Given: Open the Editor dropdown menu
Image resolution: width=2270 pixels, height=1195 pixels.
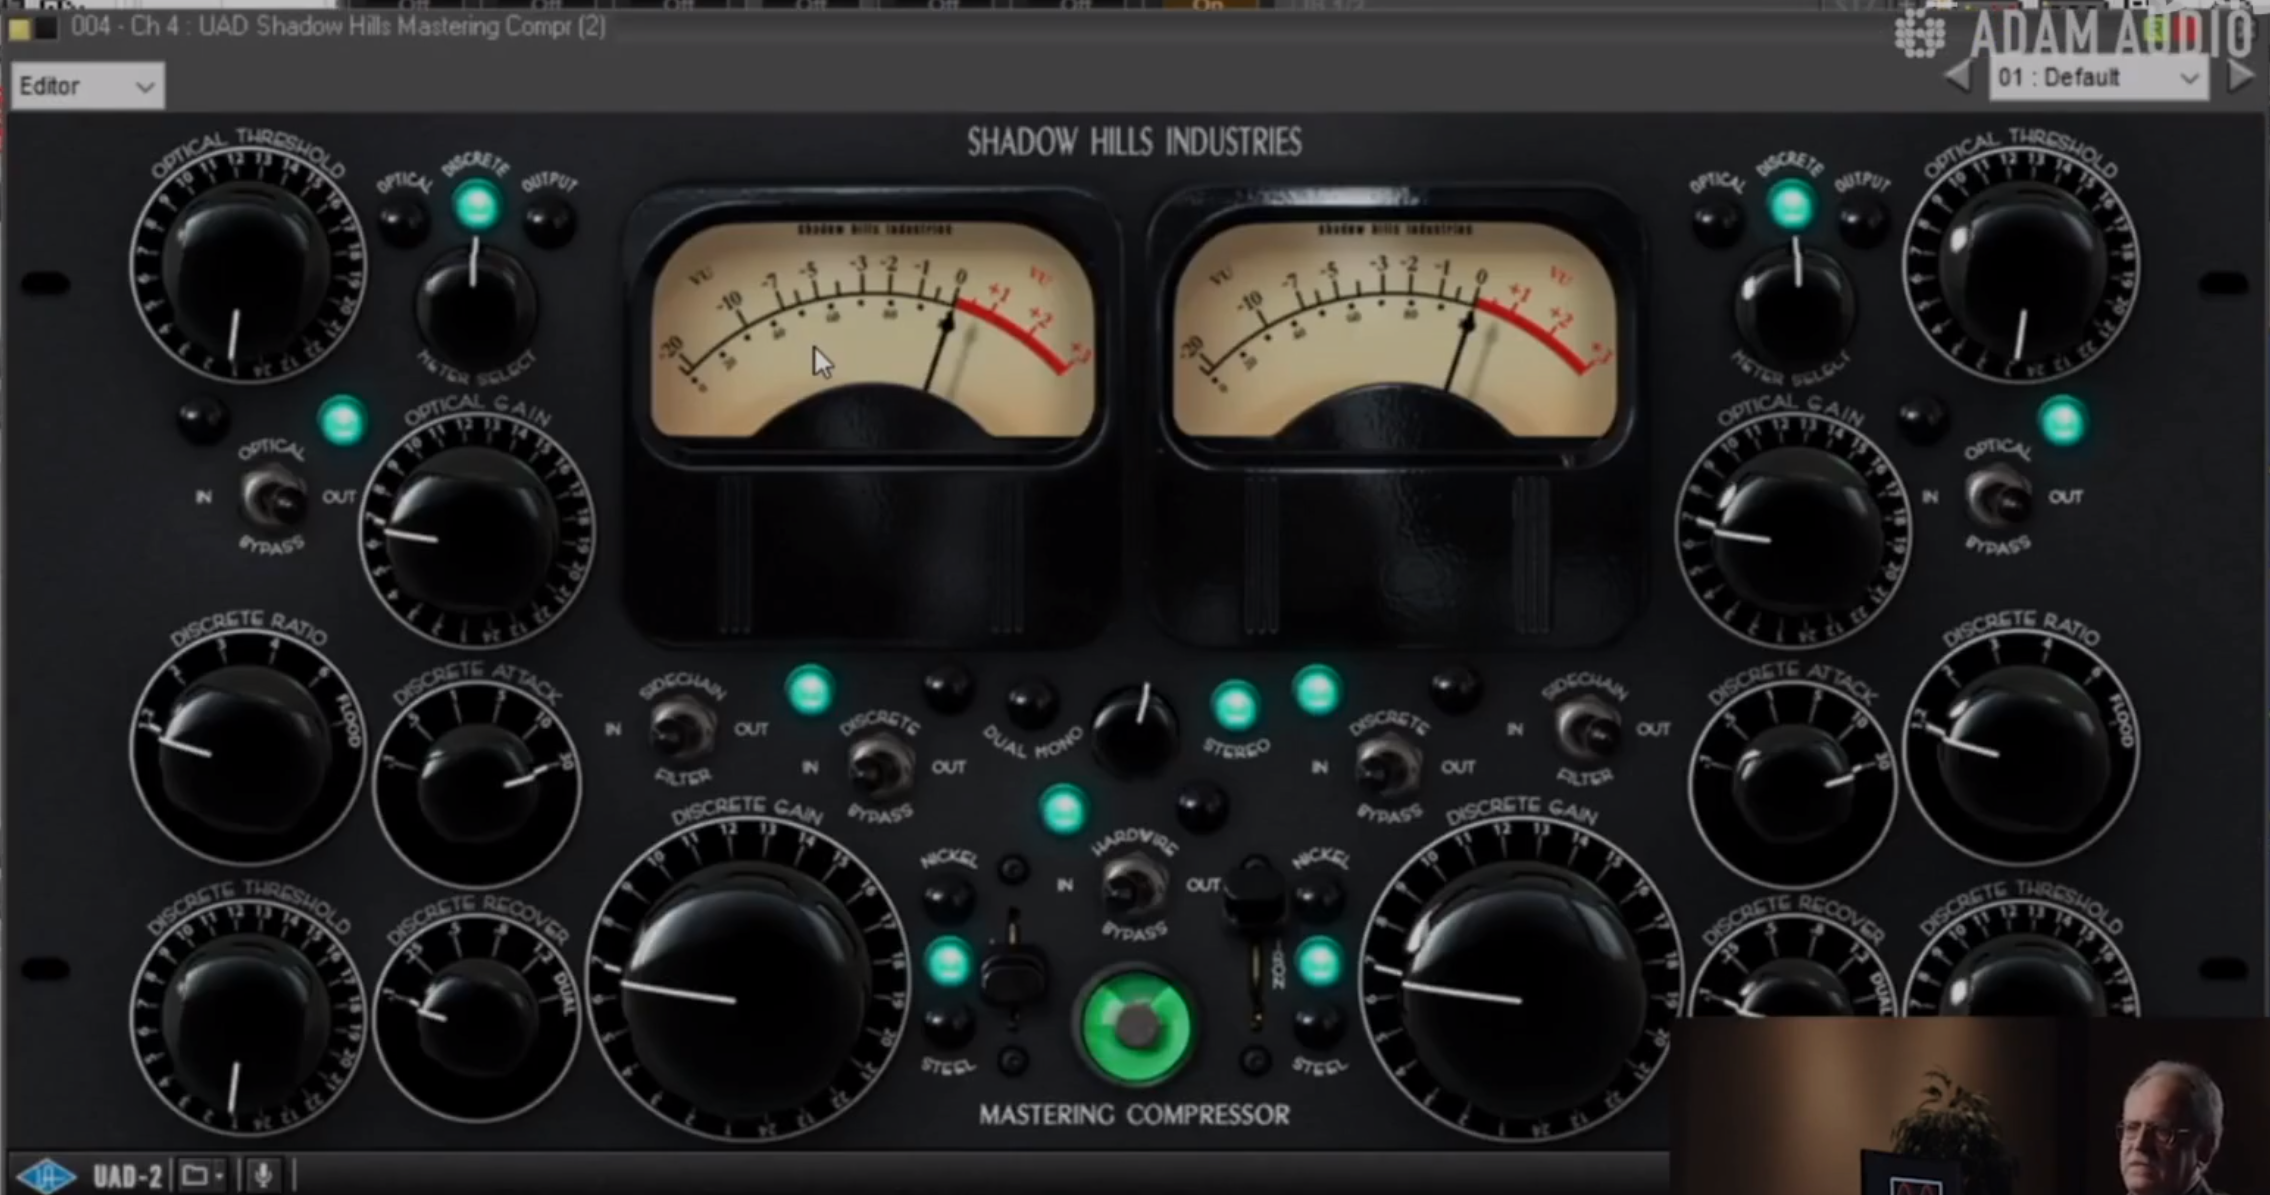Looking at the screenshot, I should coord(87,86).
